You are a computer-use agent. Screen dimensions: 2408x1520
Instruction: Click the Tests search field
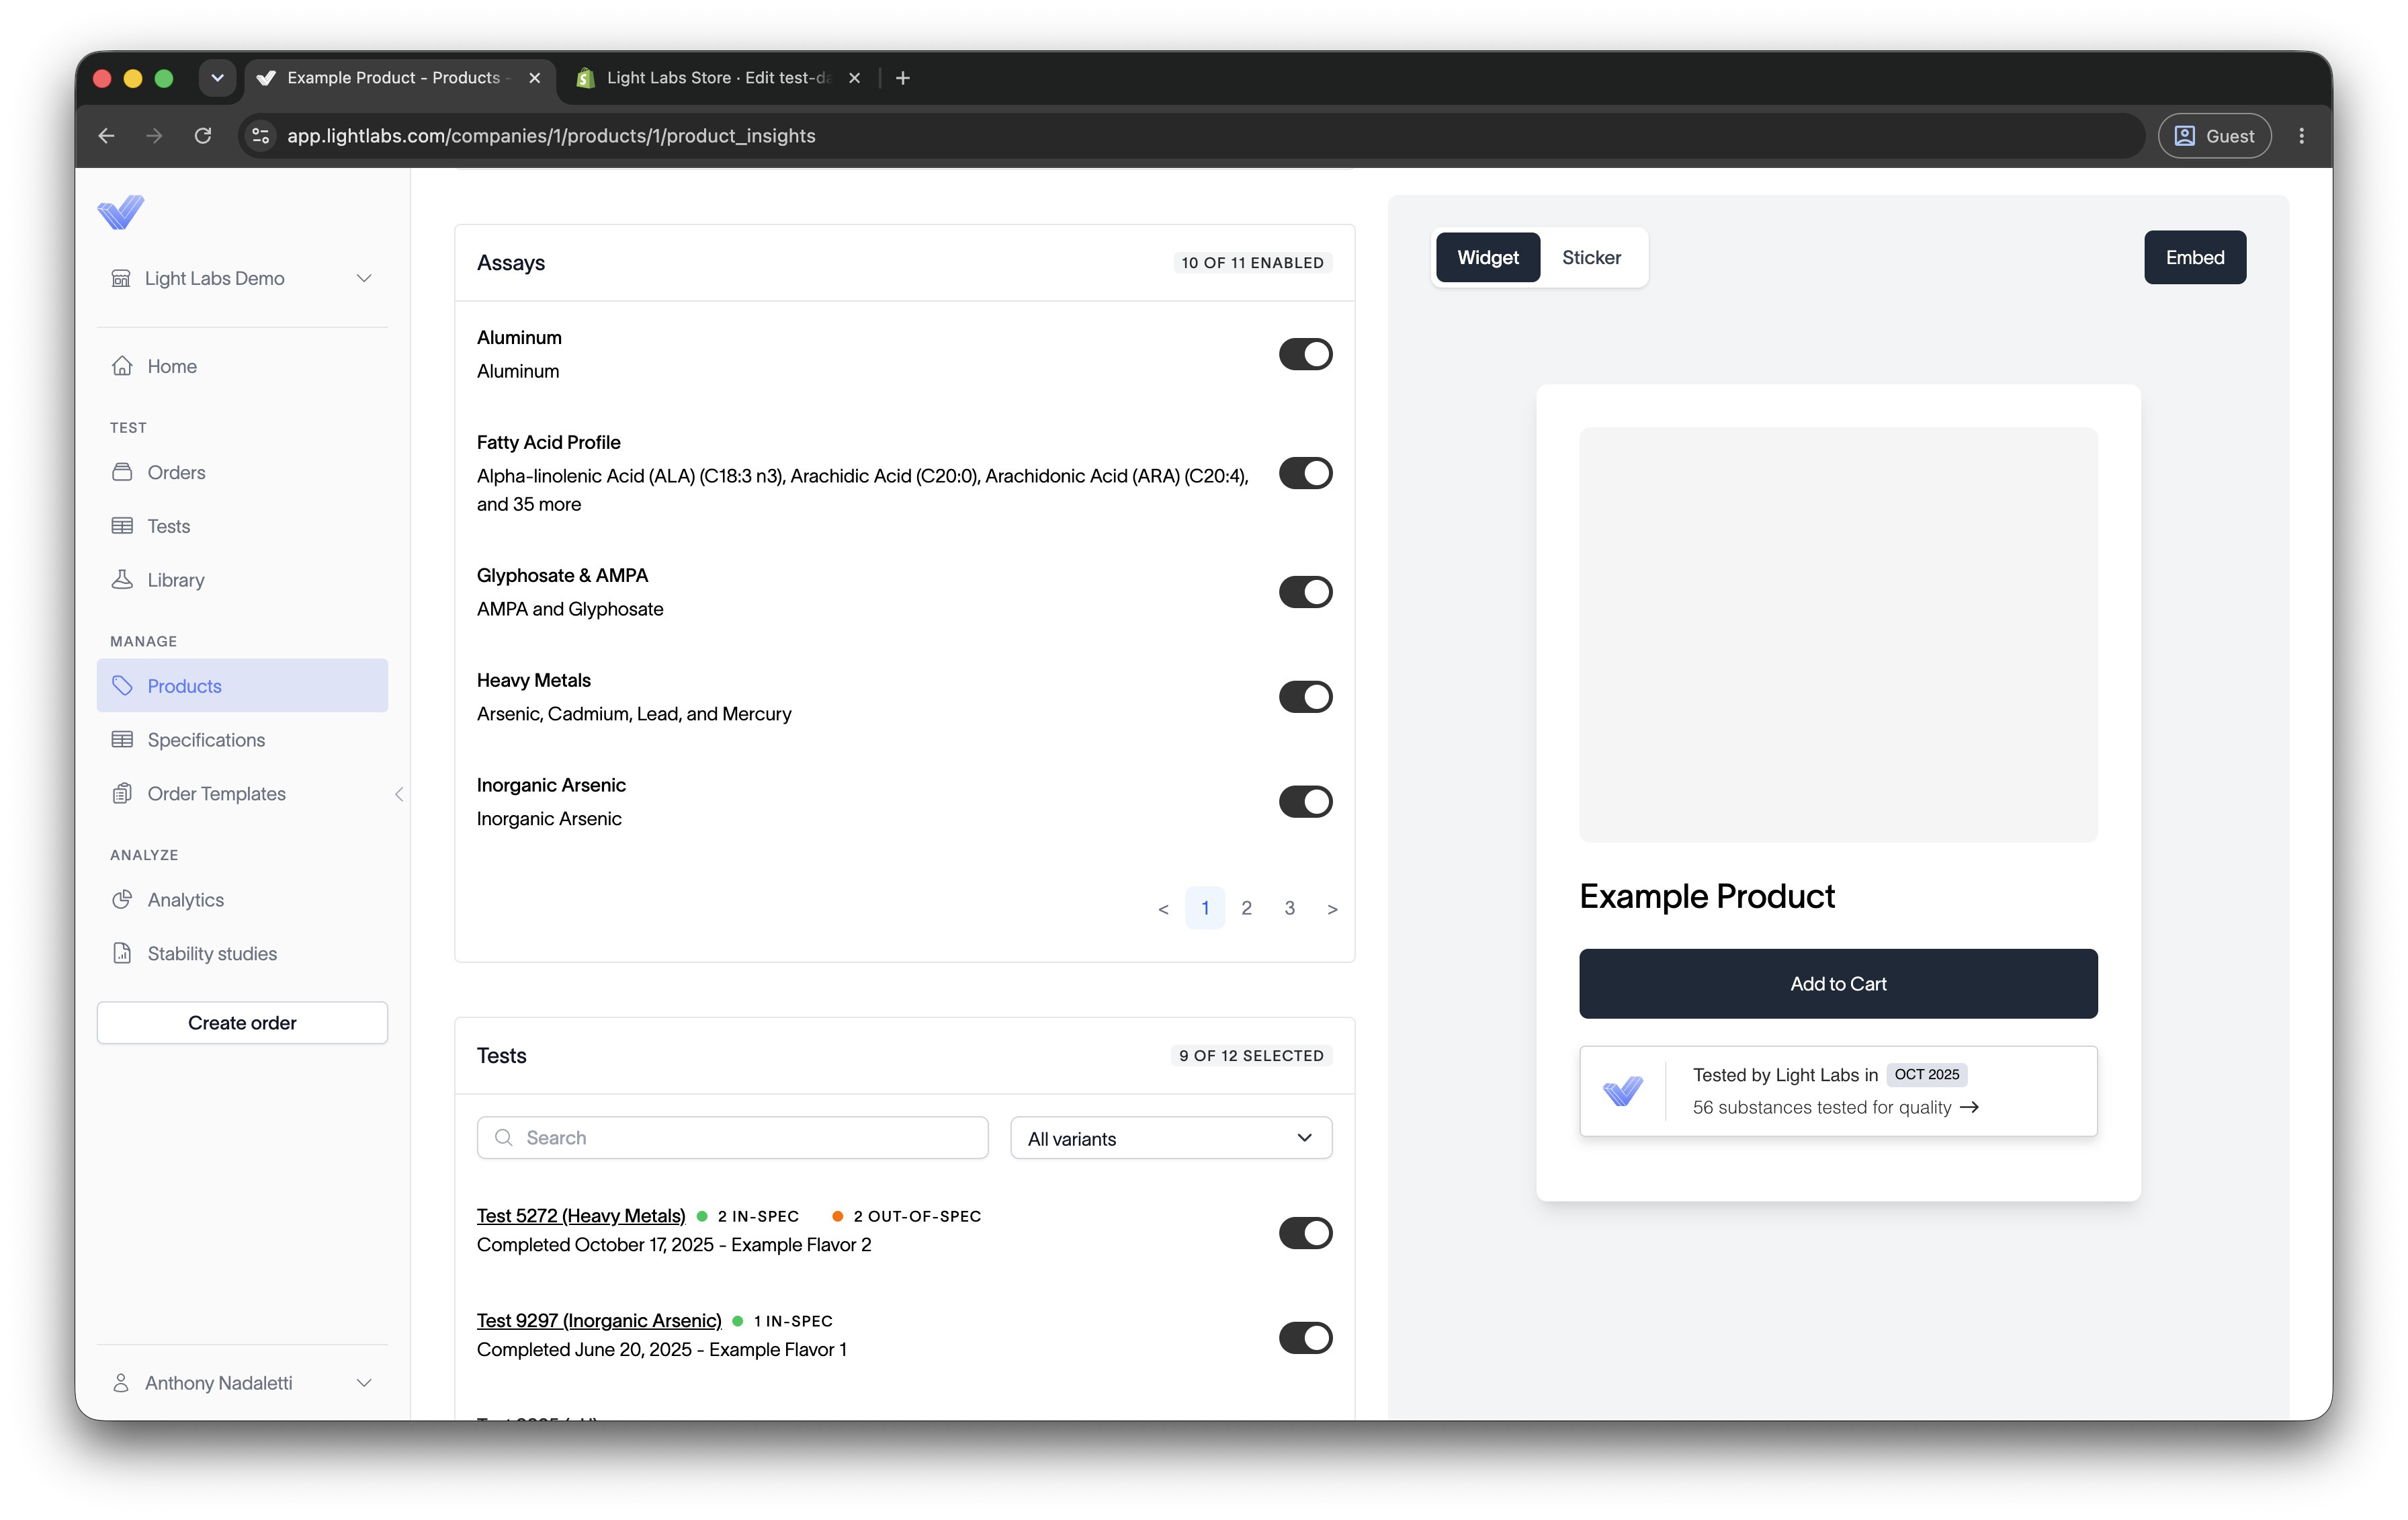733,1138
